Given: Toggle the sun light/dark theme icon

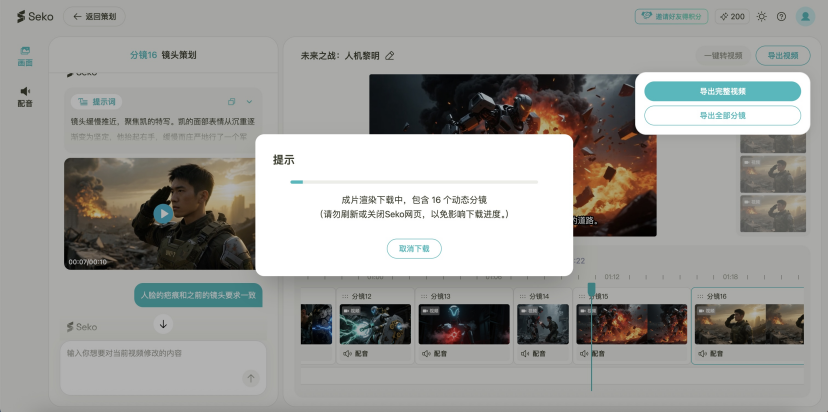Looking at the screenshot, I should 761,16.
